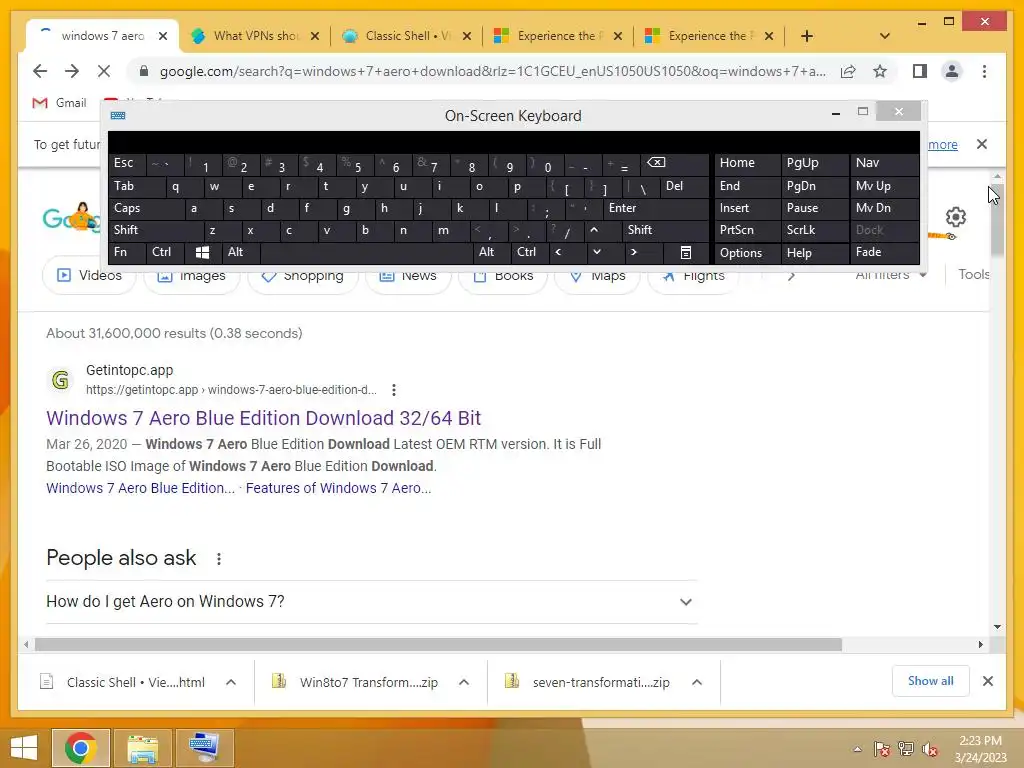Open tab search dropdown arrow
1024x768 pixels.
click(884, 36)
